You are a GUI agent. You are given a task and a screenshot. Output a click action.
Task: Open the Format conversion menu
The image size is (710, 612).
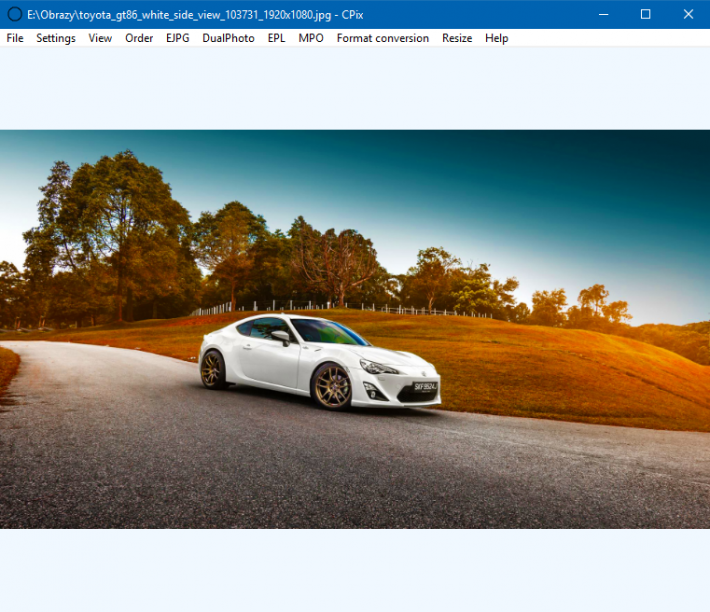pyautogui.click(x=383, y=38)
